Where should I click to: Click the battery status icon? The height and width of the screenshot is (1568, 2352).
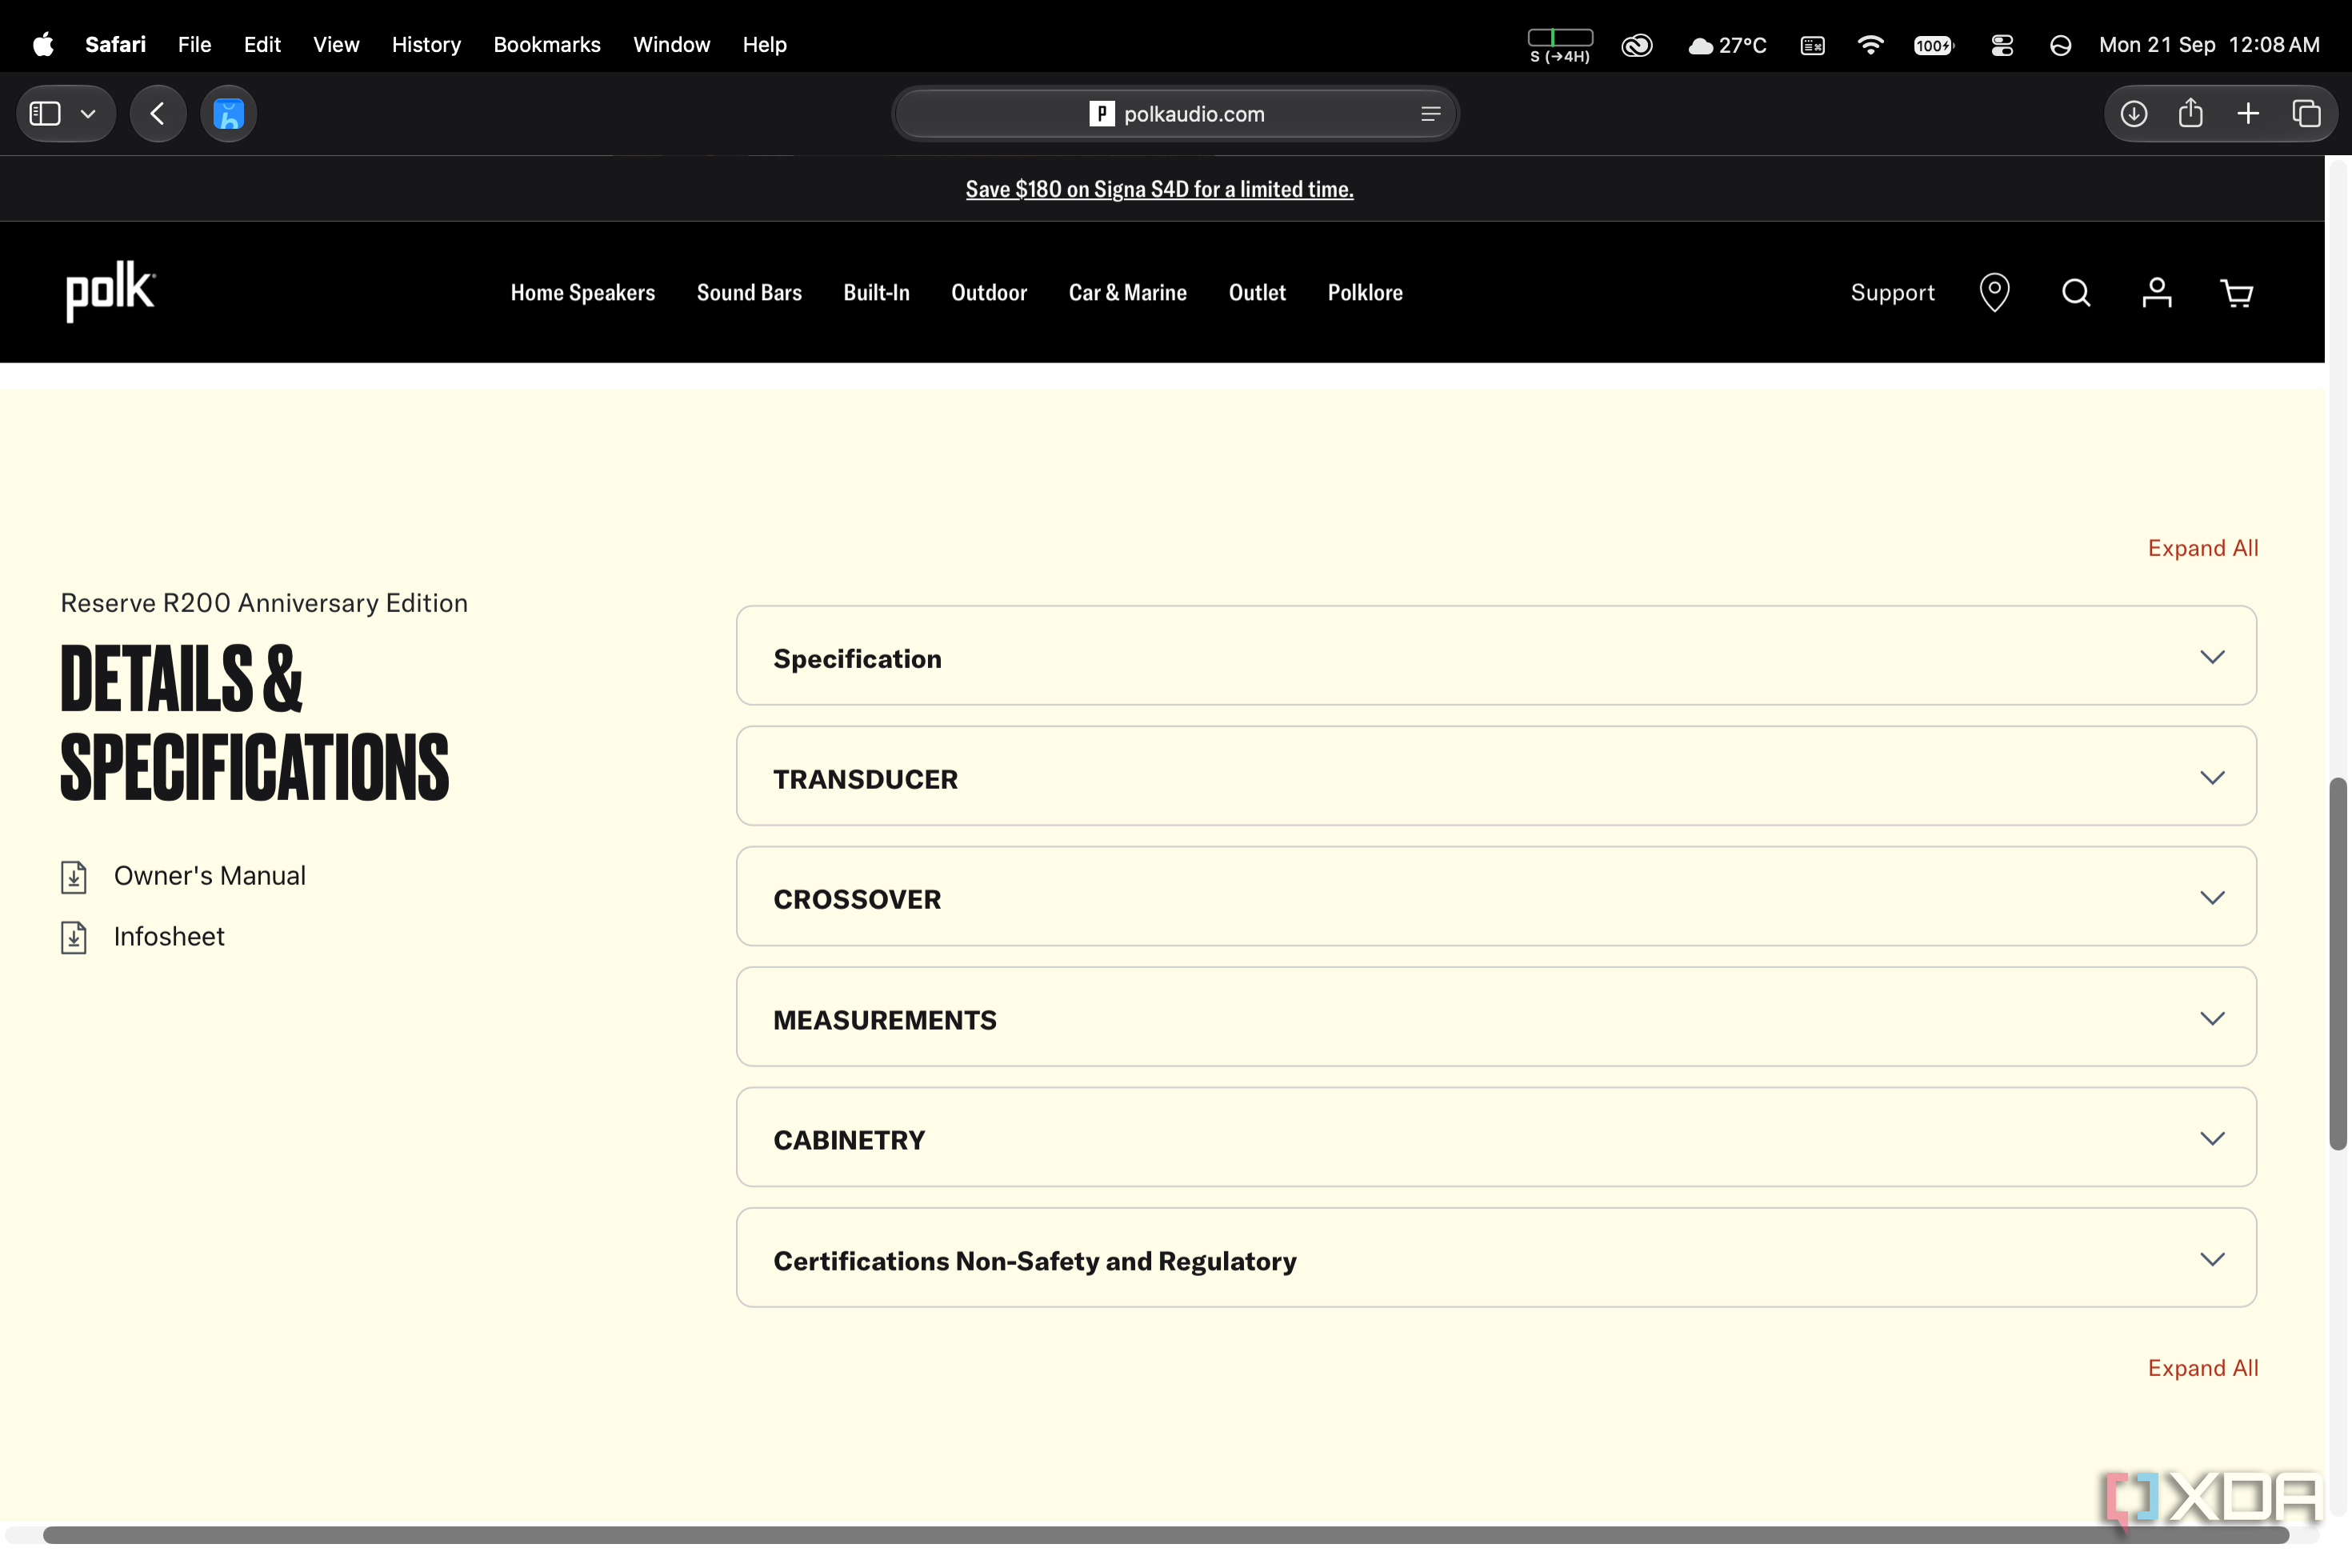[1934, 45]
